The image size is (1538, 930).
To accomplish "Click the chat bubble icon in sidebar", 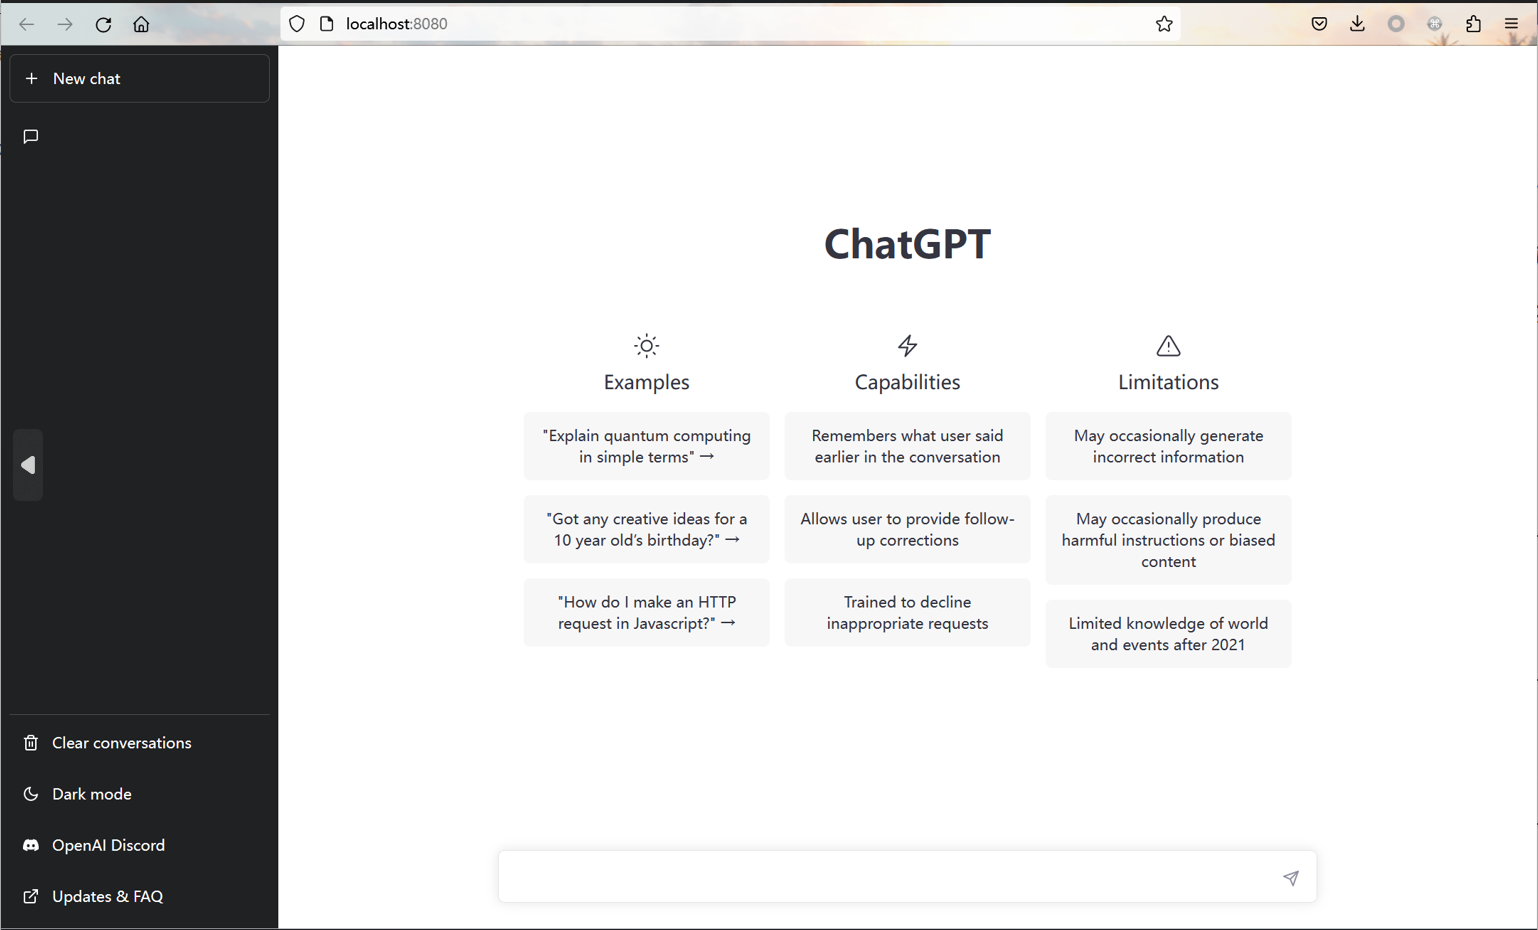I will [31, 136].
